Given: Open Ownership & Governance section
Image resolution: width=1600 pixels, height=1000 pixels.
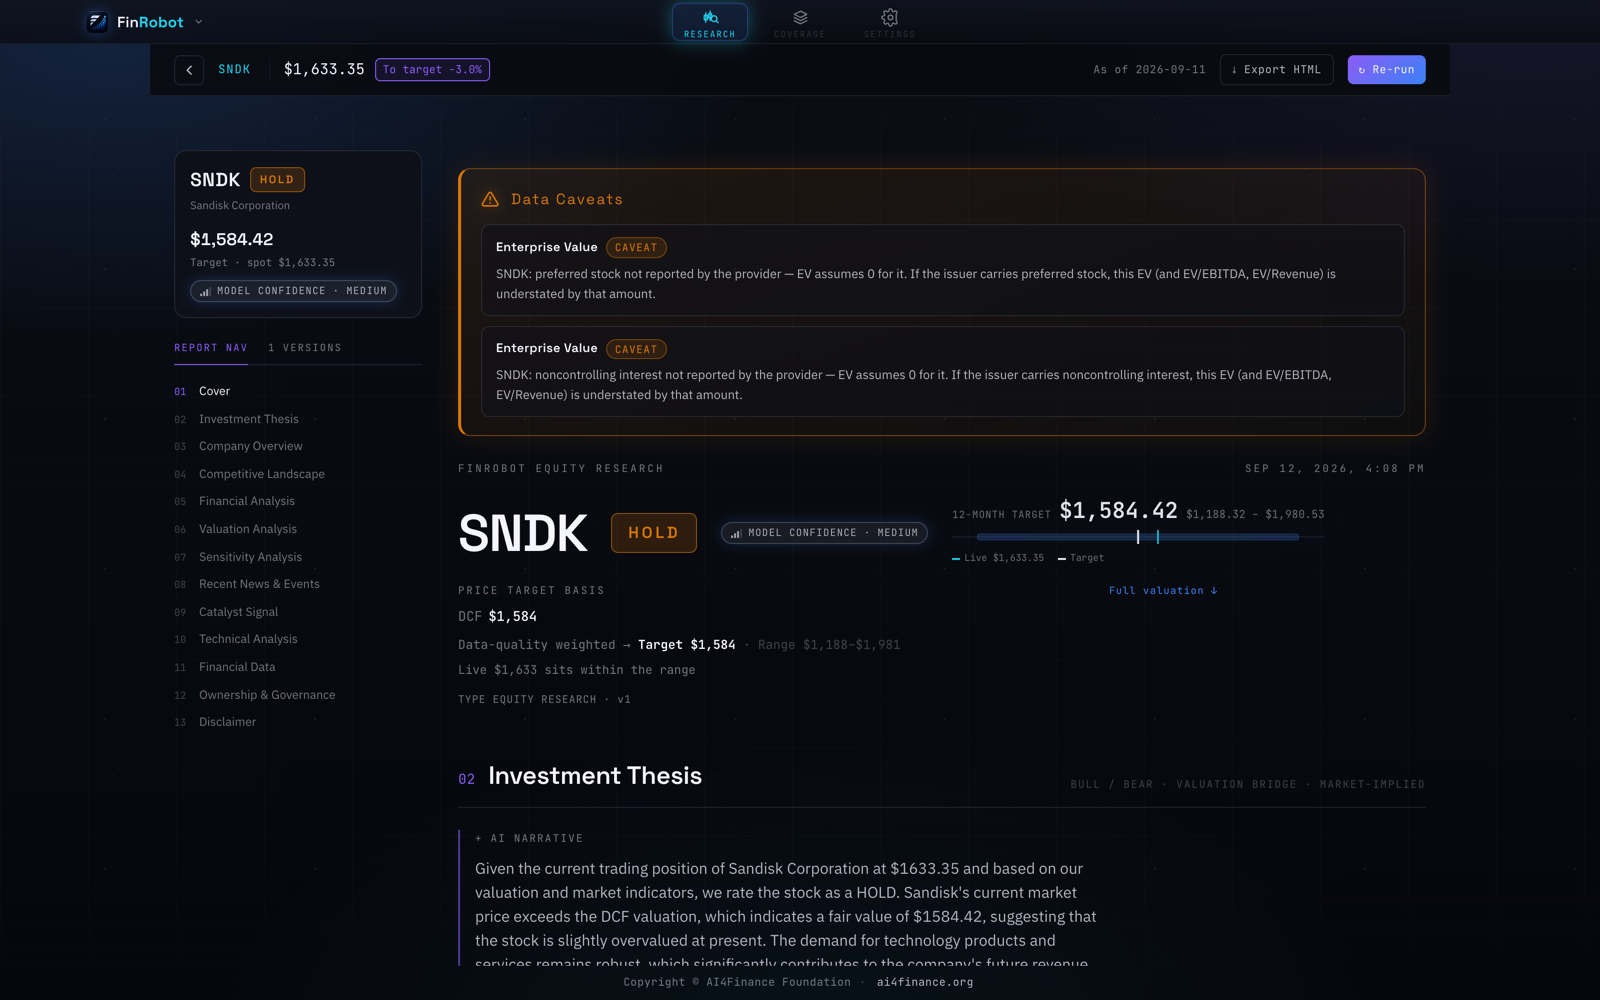Looking at the screenshot, I should [x=267, y=695].
